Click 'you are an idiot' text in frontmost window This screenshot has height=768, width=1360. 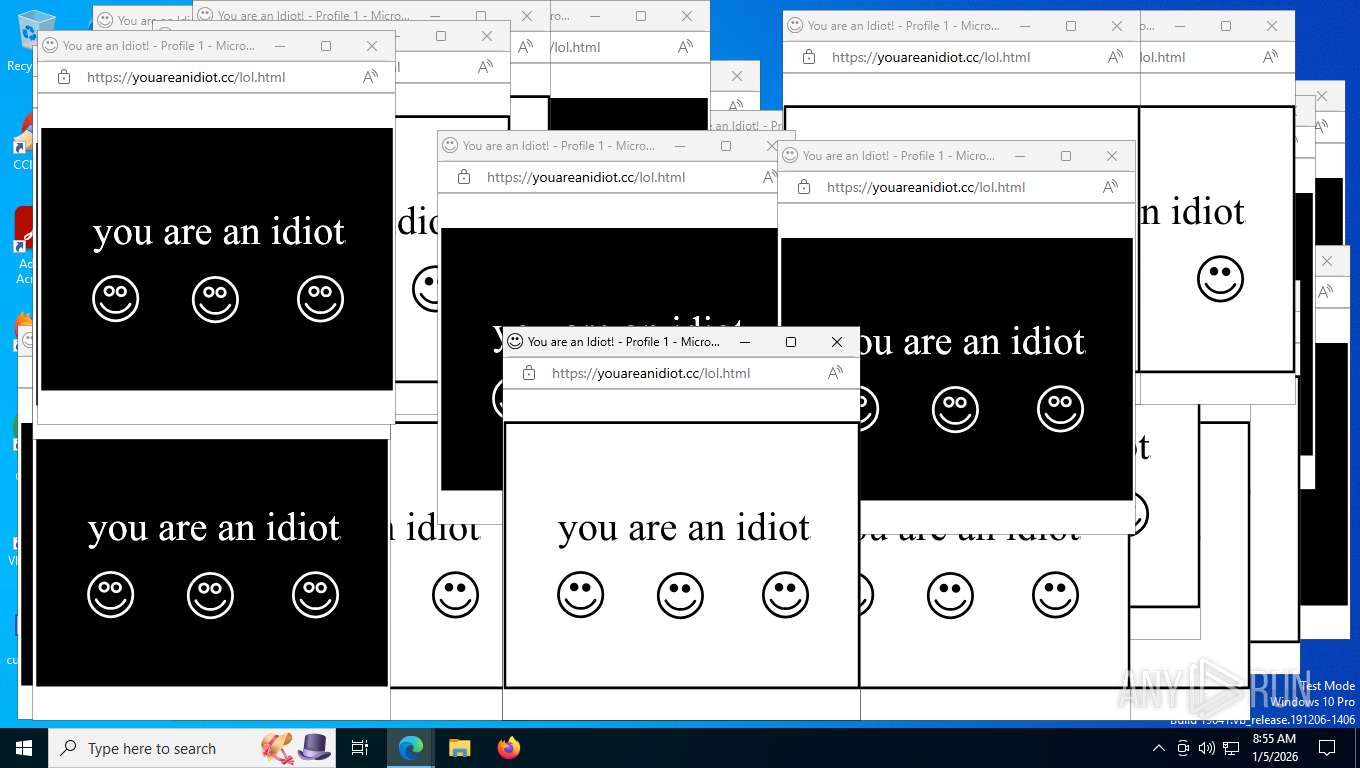click(684, 528)
